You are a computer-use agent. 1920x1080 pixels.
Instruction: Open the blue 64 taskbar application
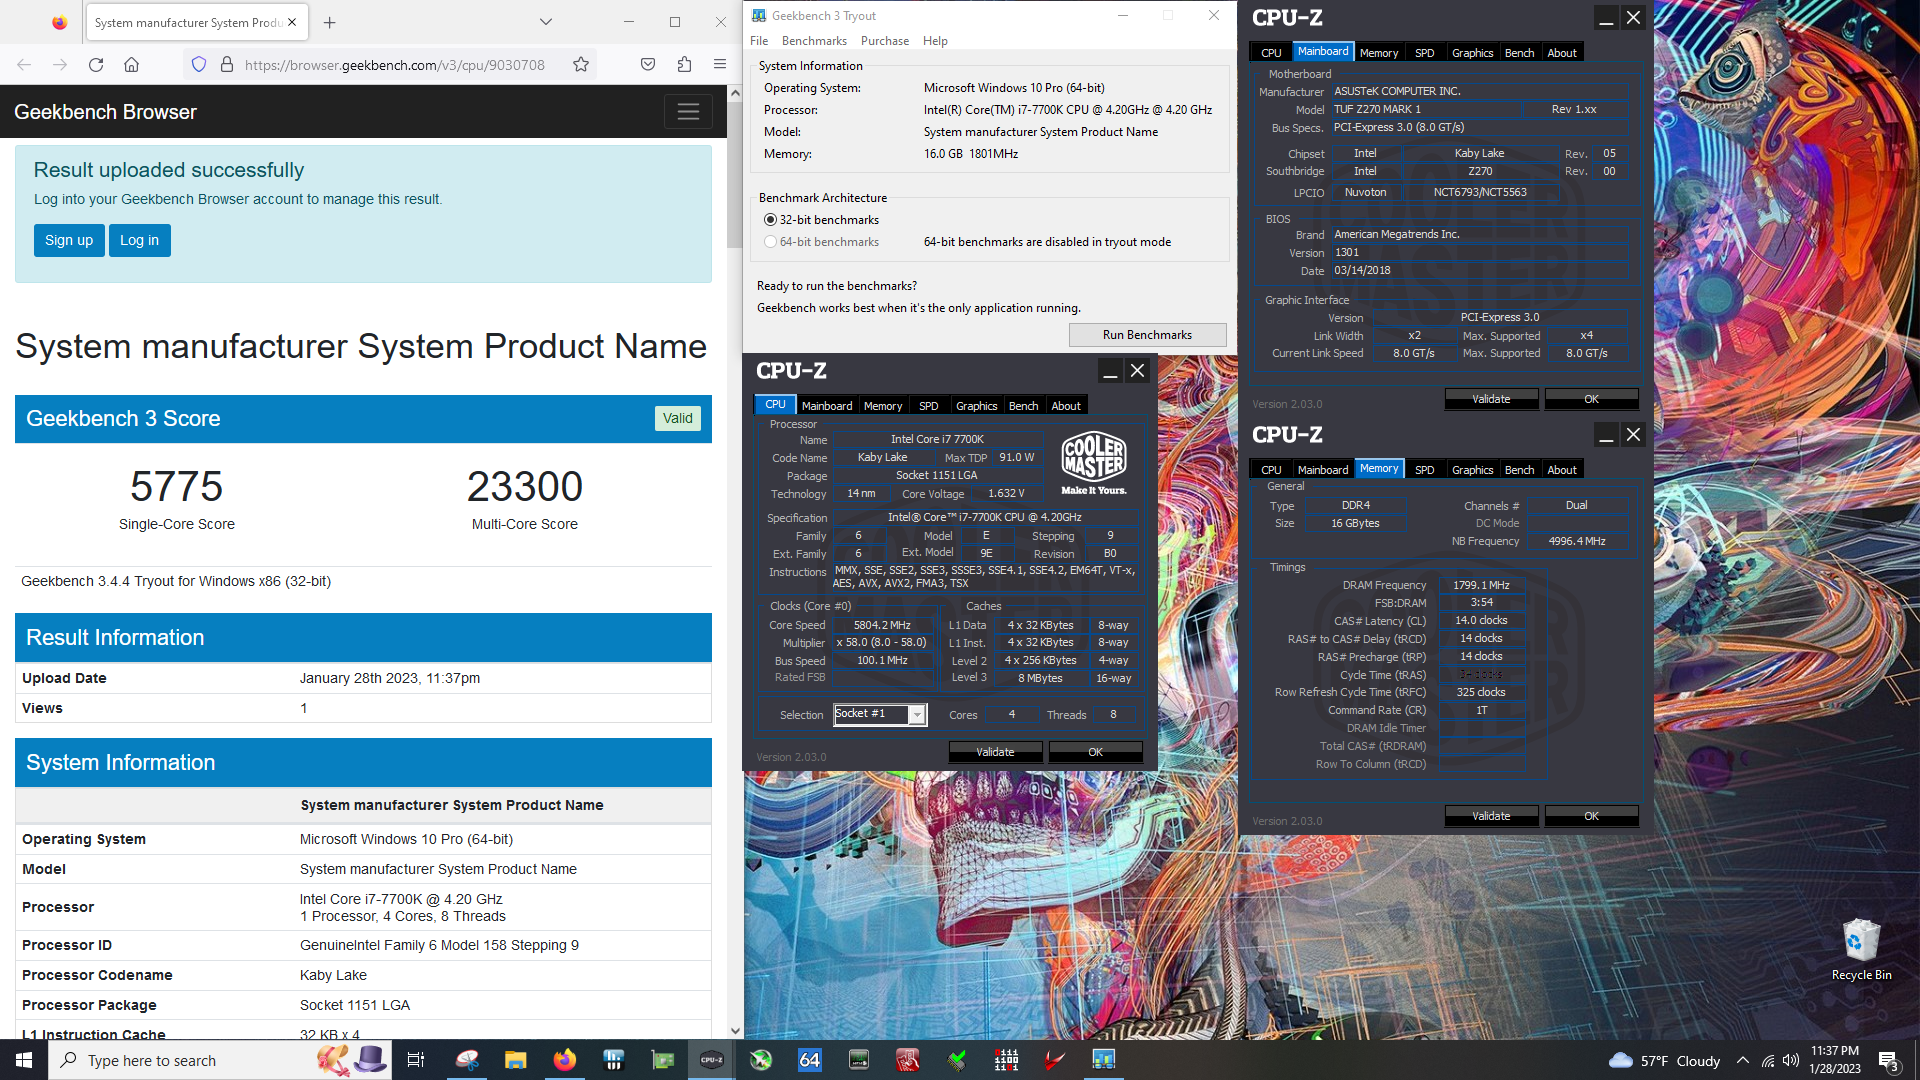point(810,1060)
